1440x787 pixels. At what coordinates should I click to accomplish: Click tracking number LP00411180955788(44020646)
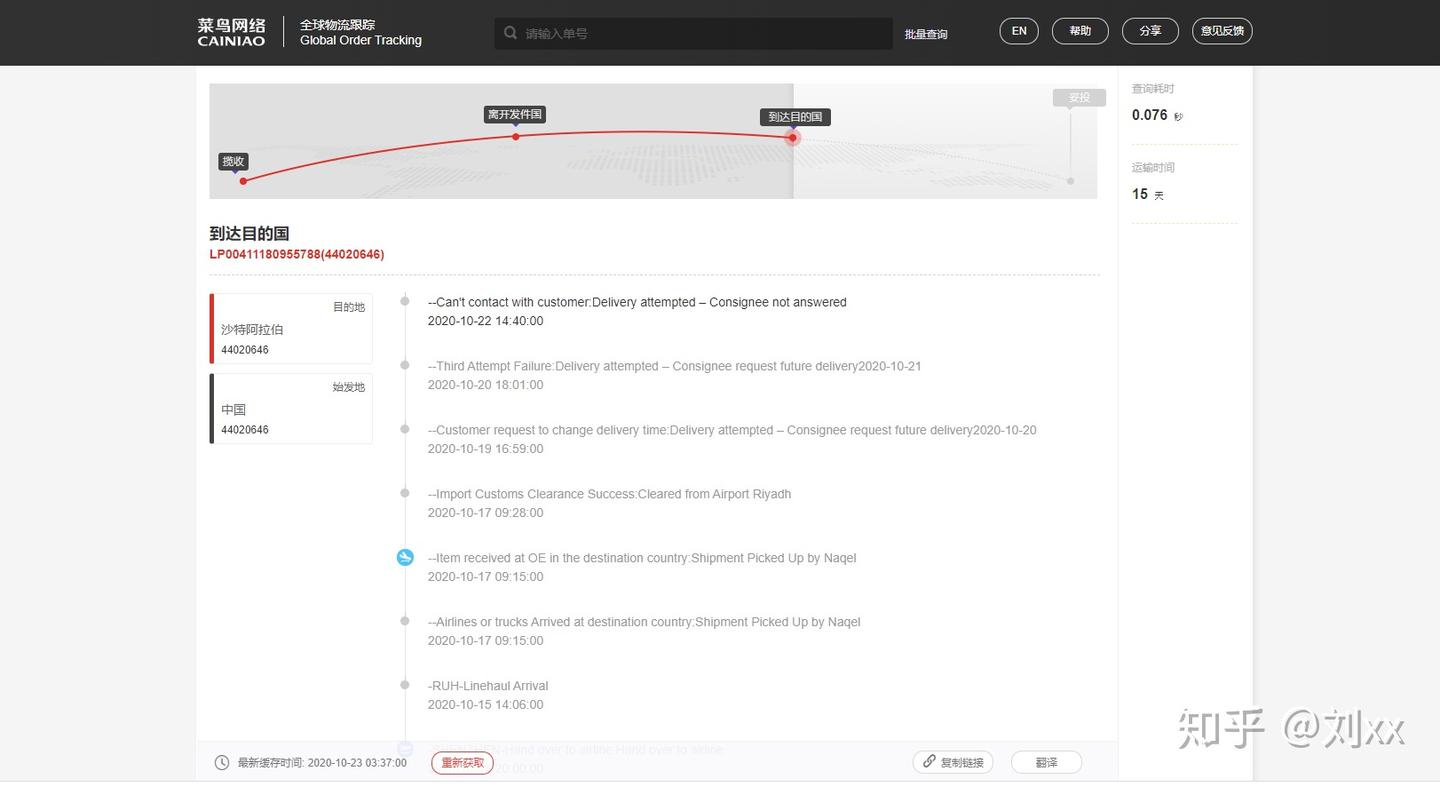[297, 254]
